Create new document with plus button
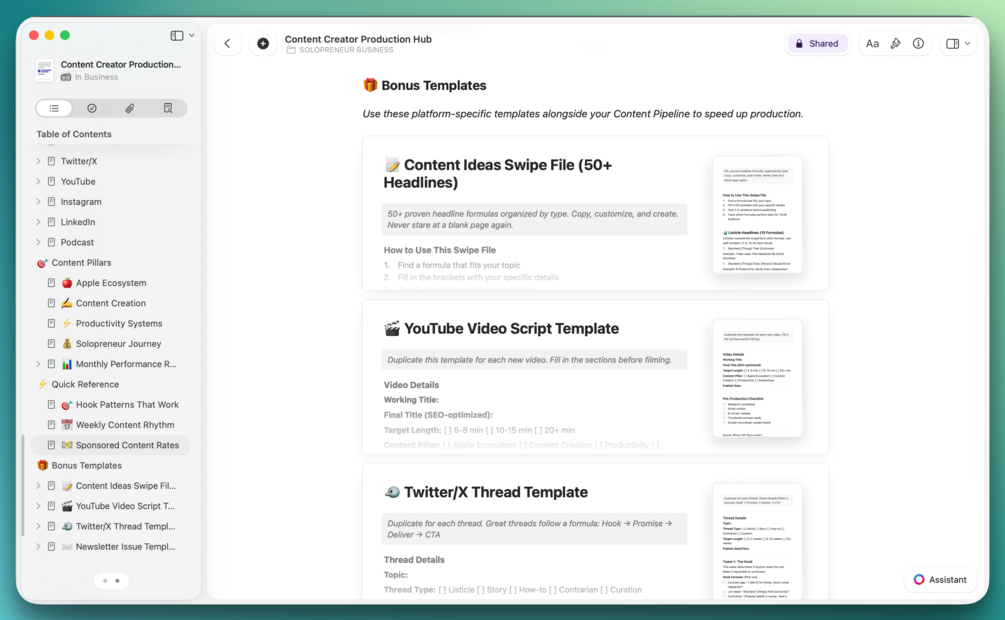This screenshot has width=1005, height=620. click(263, 44)
